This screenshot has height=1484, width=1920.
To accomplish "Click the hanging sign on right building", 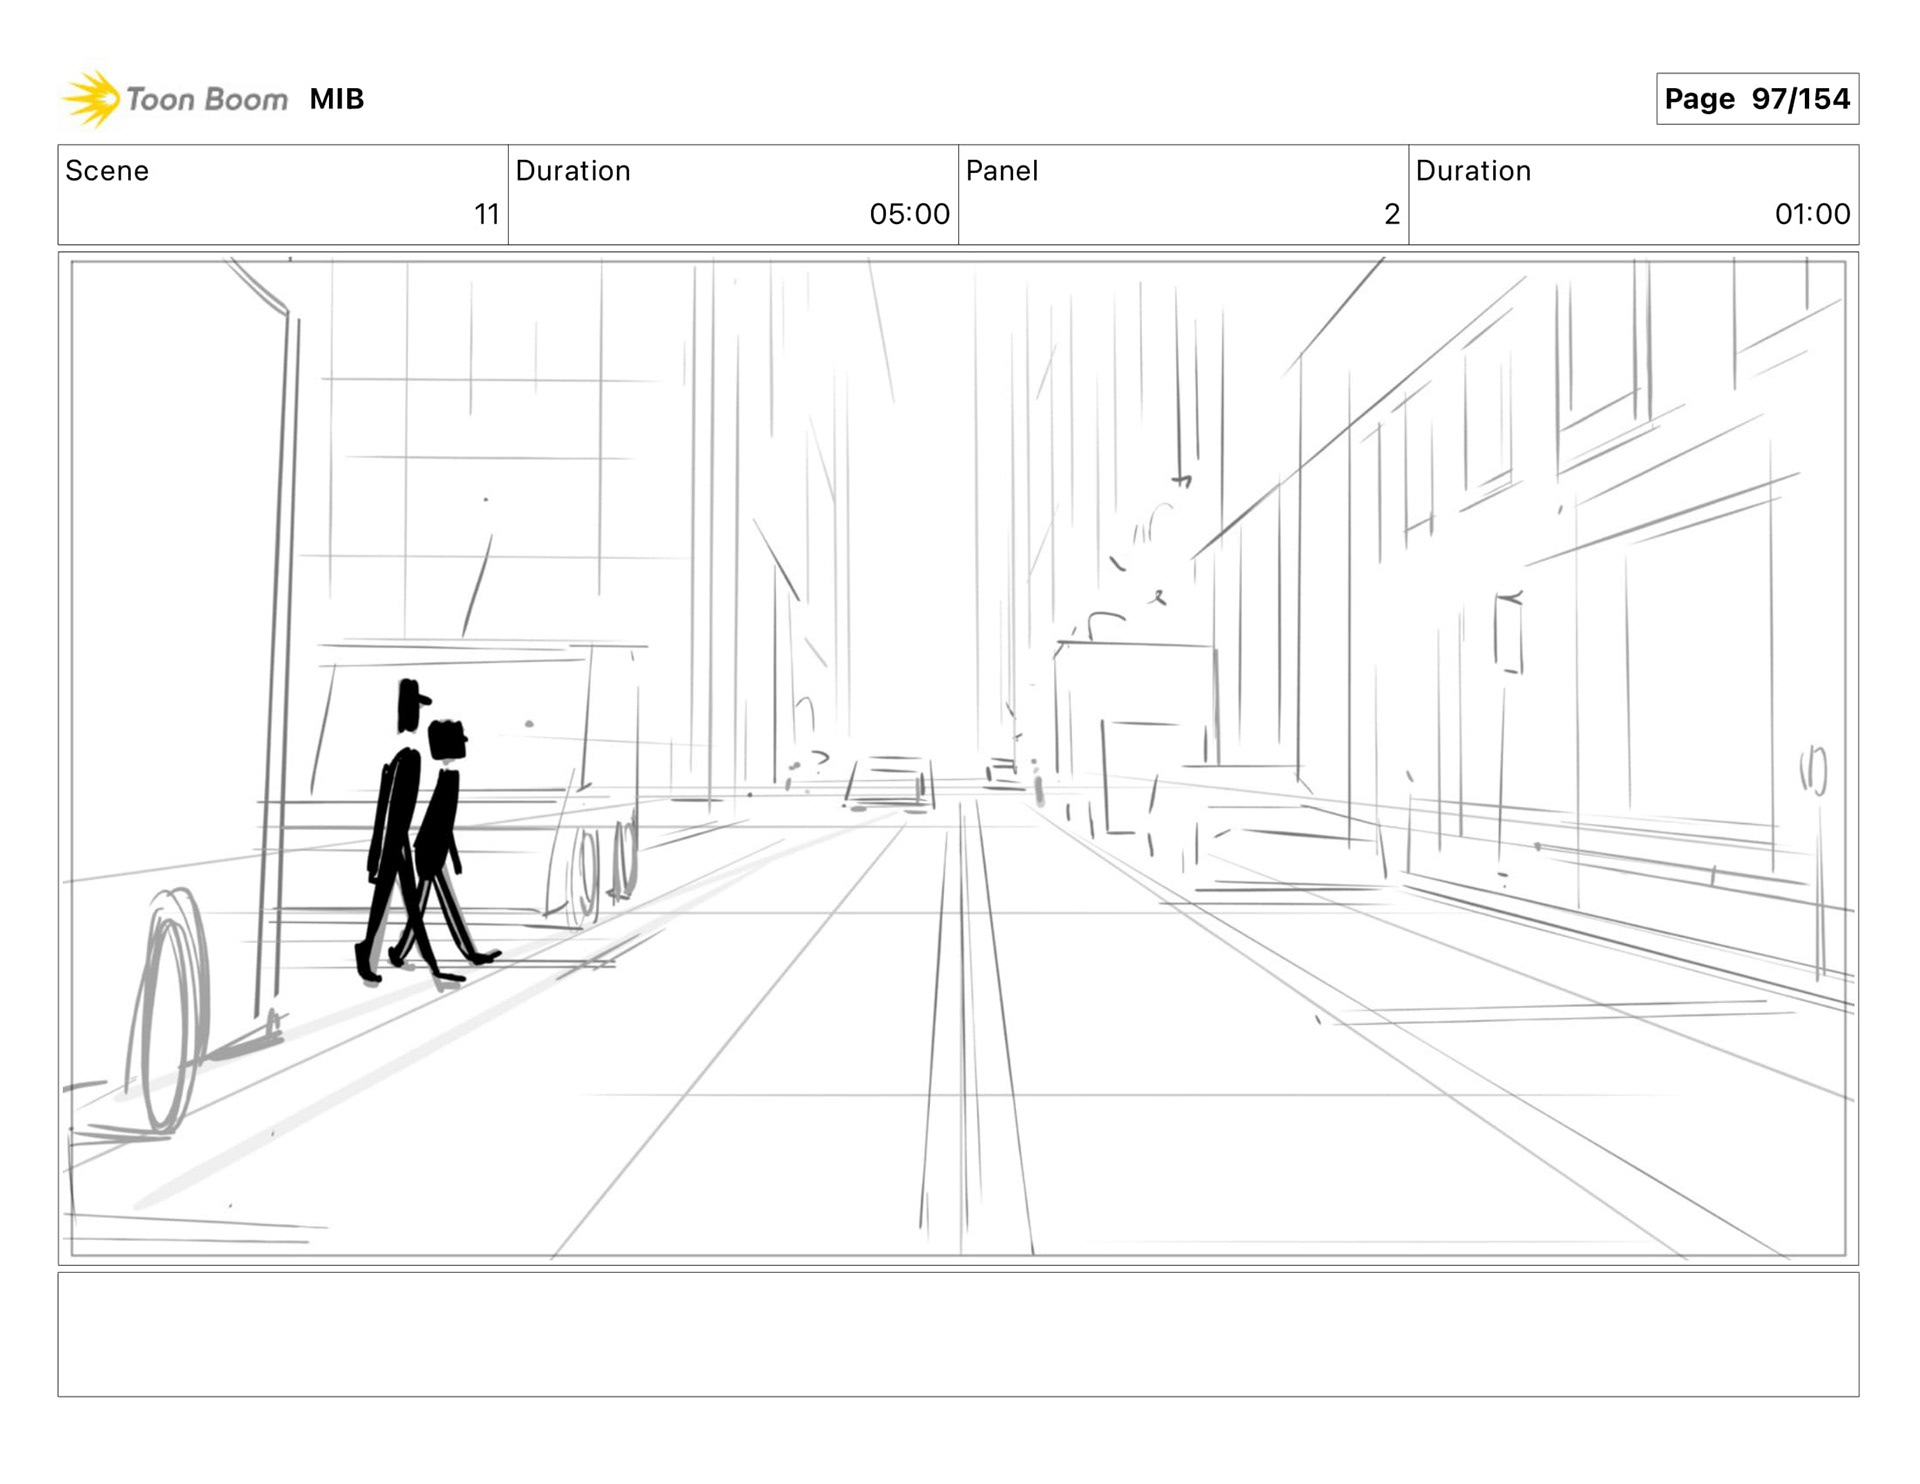I will (x=1508, y=633).
